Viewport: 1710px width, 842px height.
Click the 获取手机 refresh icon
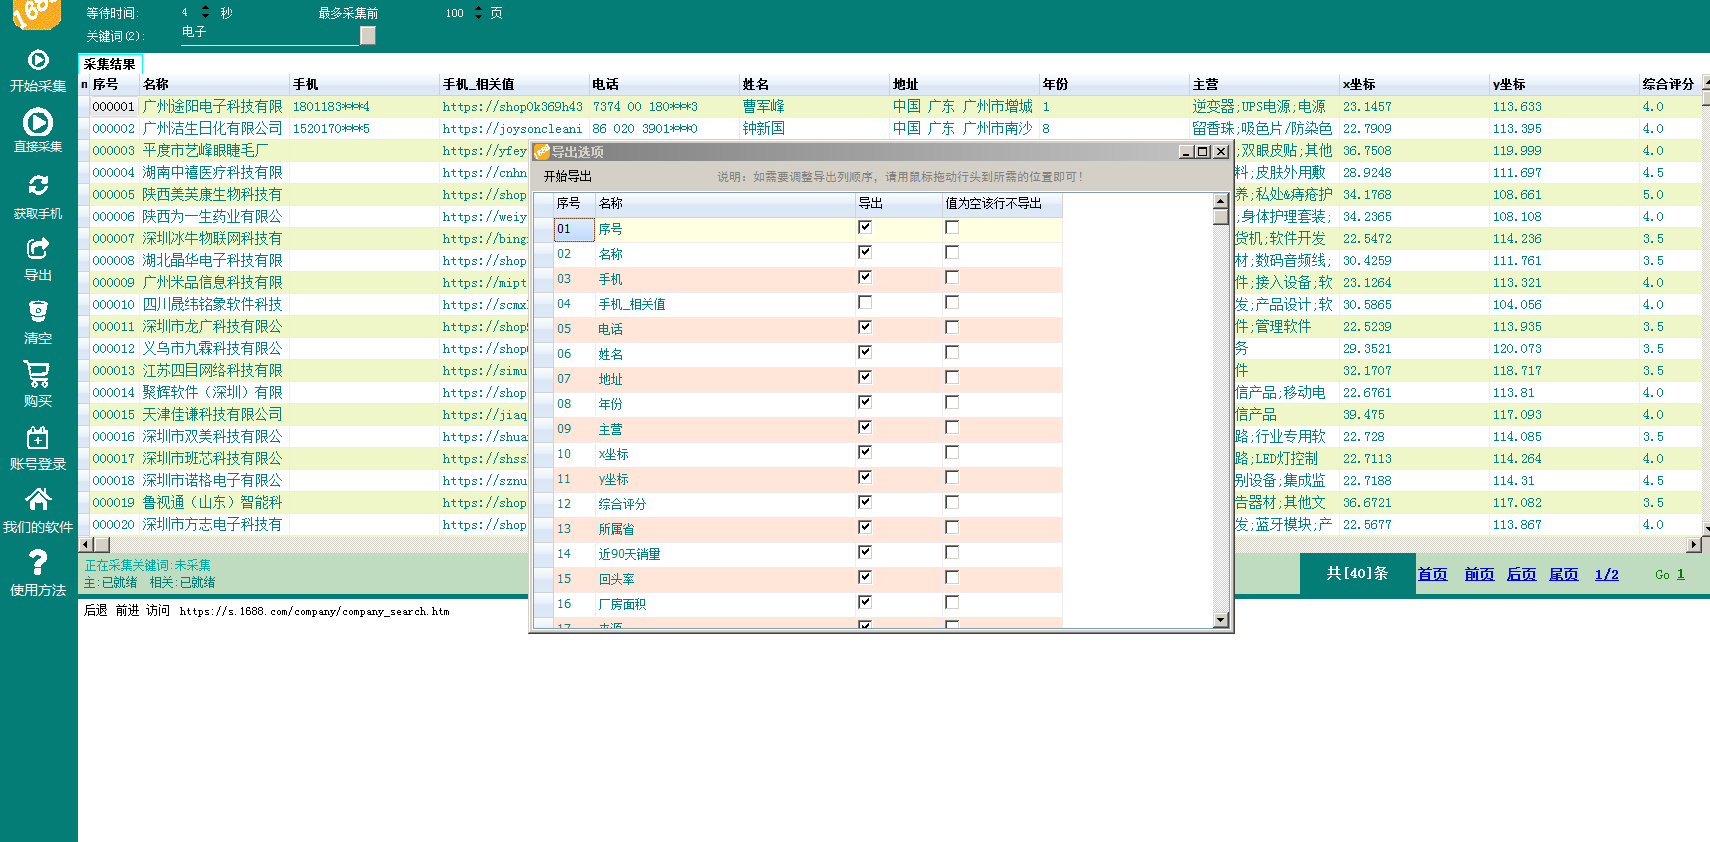(38, 185)
